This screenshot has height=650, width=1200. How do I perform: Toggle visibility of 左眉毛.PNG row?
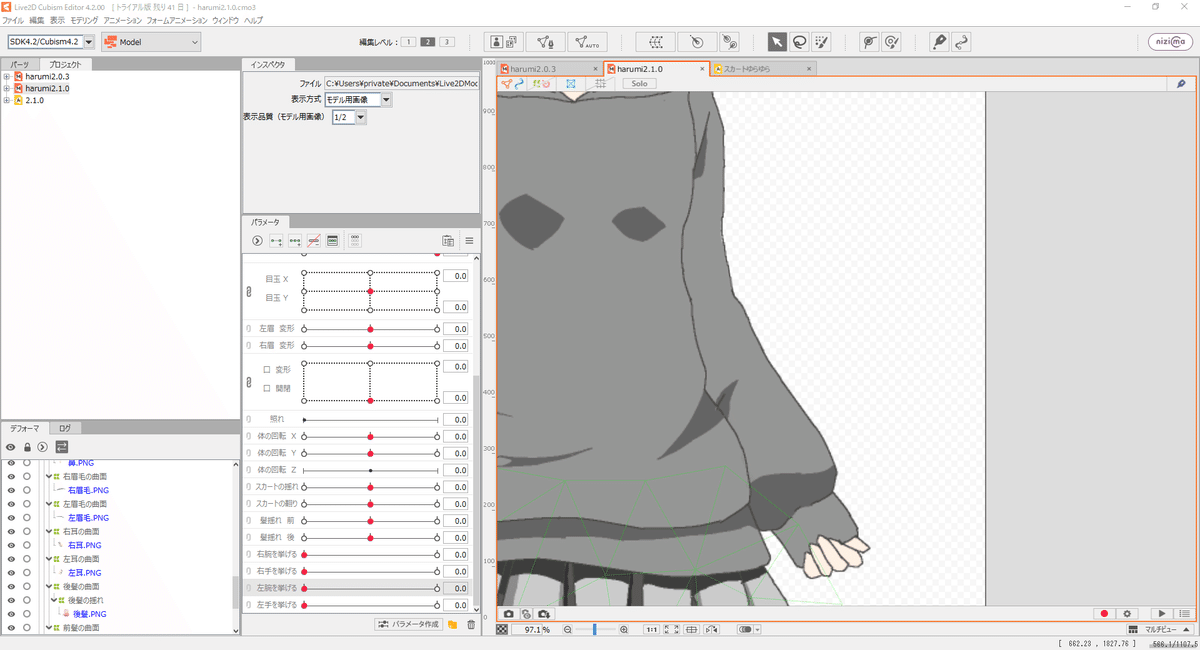[11, 518]
